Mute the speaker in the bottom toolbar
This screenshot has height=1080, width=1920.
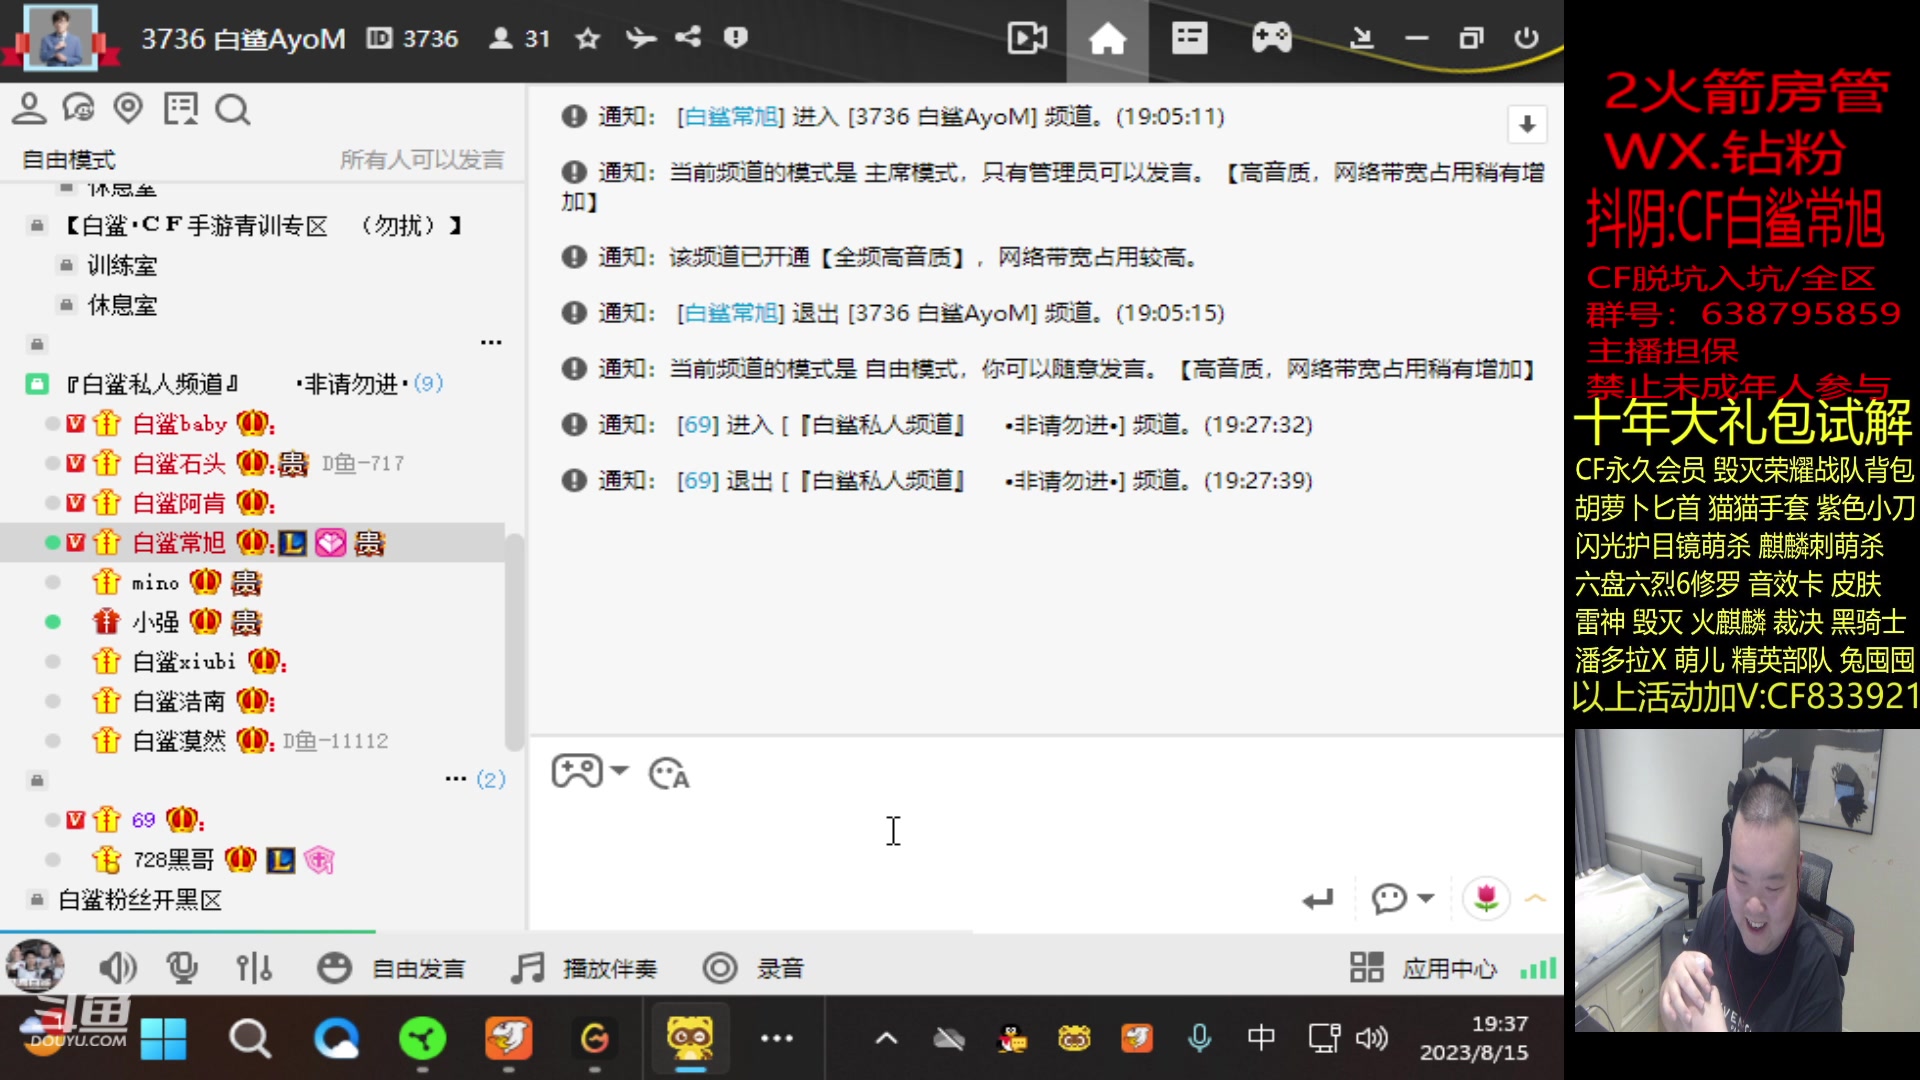(118, 968)
